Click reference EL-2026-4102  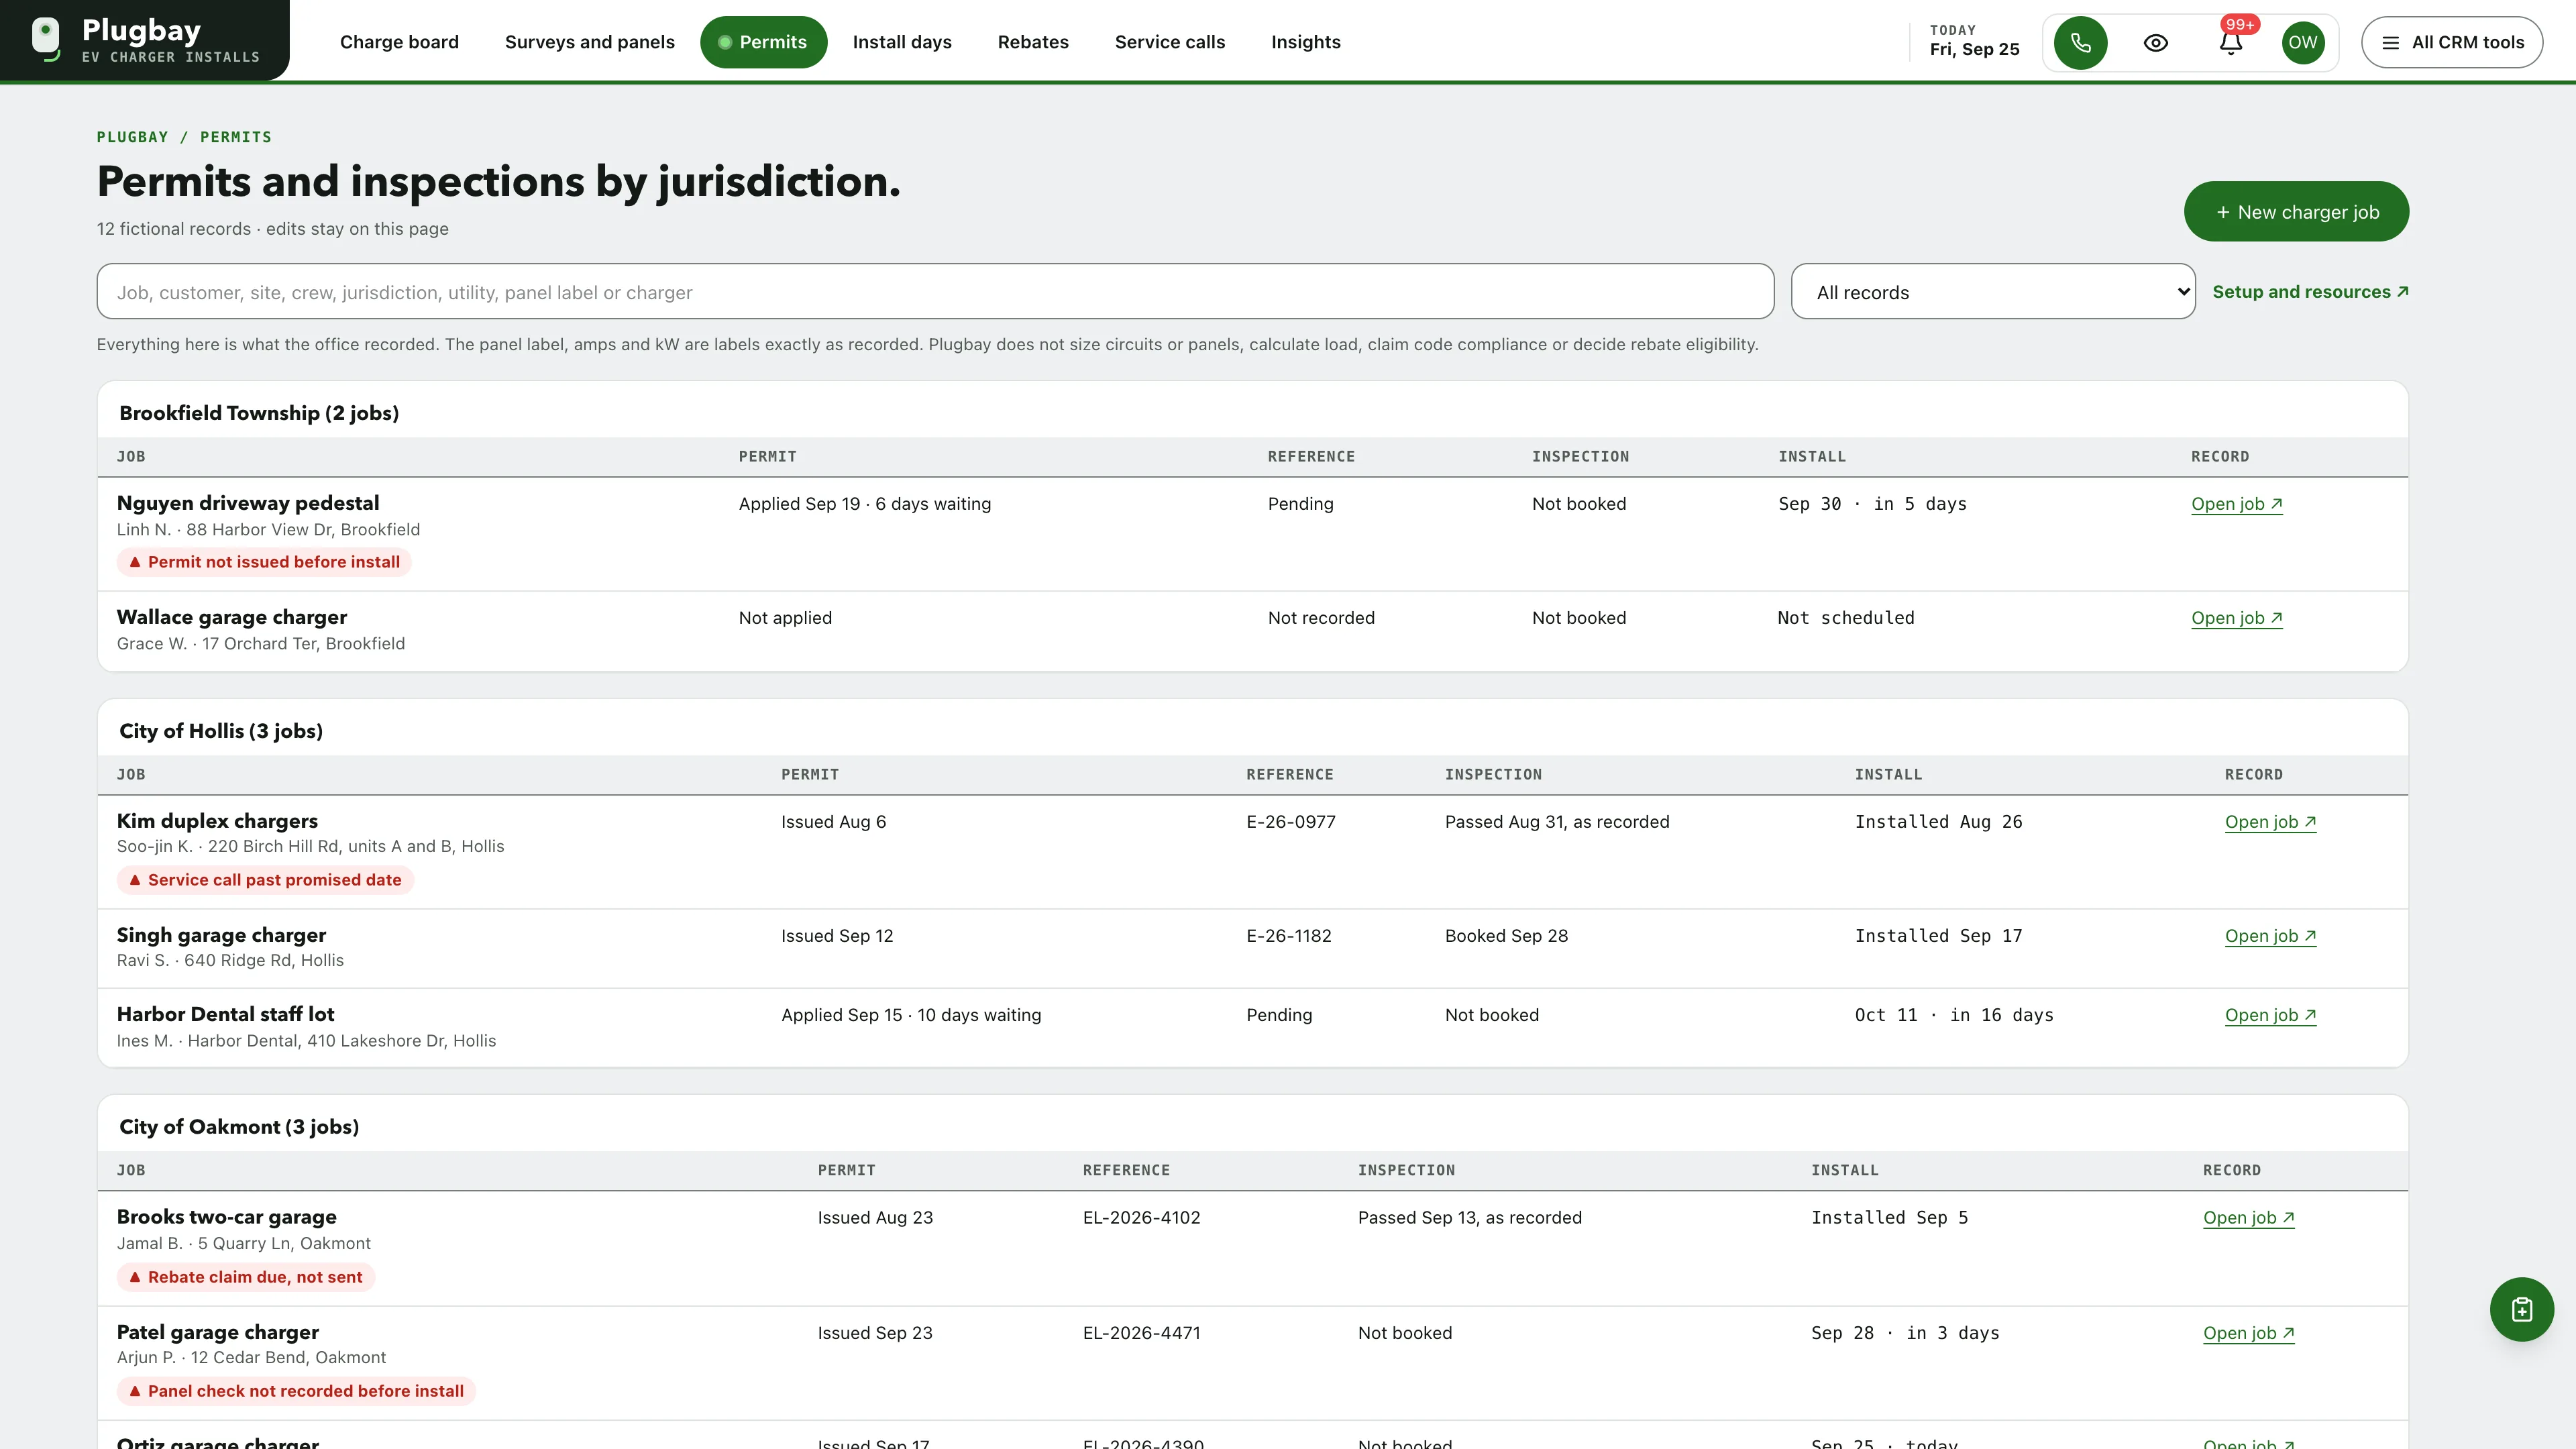tap(1141, 1218)
